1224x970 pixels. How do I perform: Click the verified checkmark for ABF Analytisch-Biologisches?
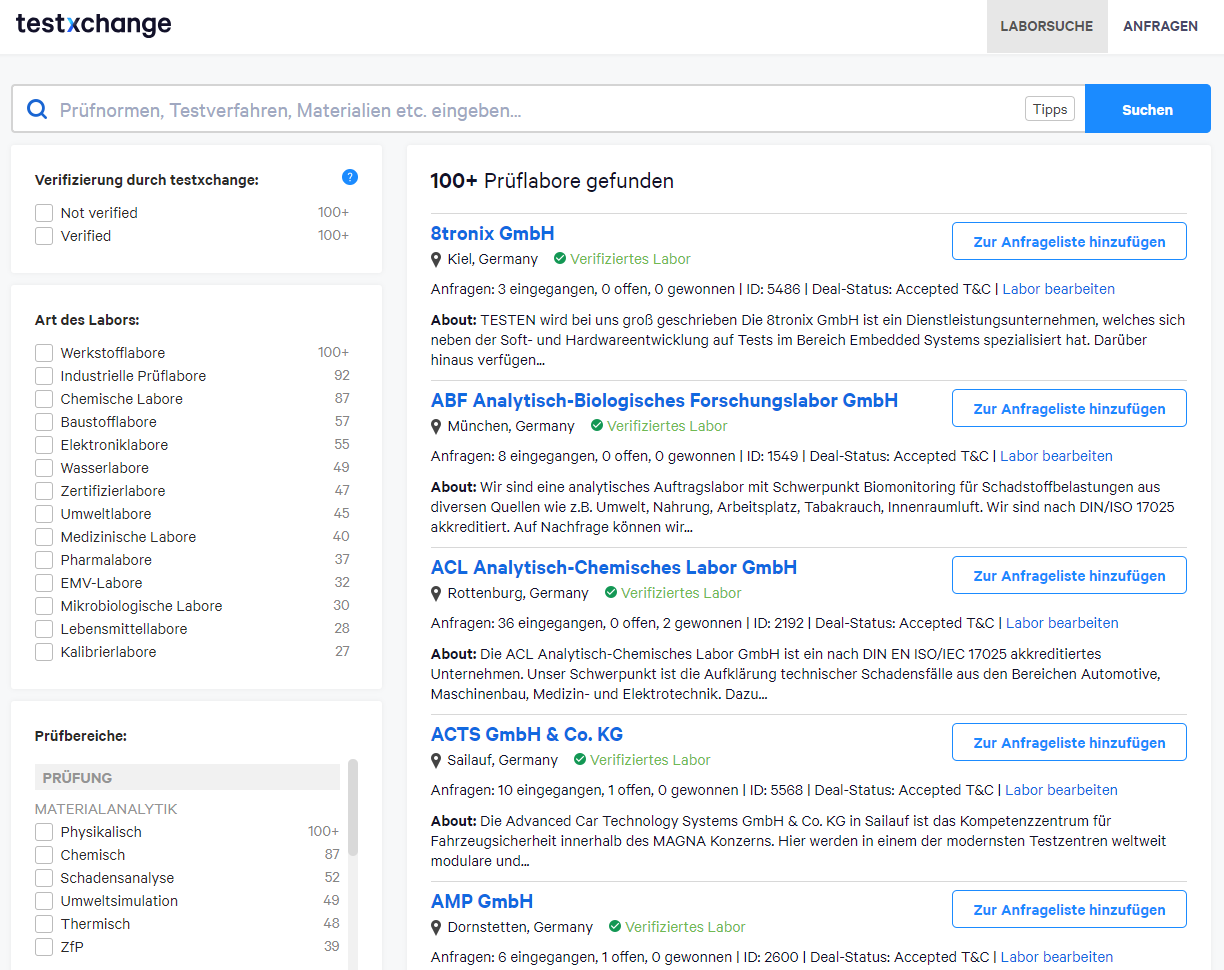pyautogui.click(x=597, y=426)
